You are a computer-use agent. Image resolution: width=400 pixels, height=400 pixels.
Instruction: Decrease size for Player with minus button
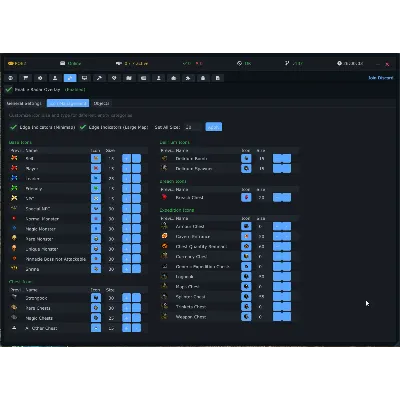click(136, 168)
